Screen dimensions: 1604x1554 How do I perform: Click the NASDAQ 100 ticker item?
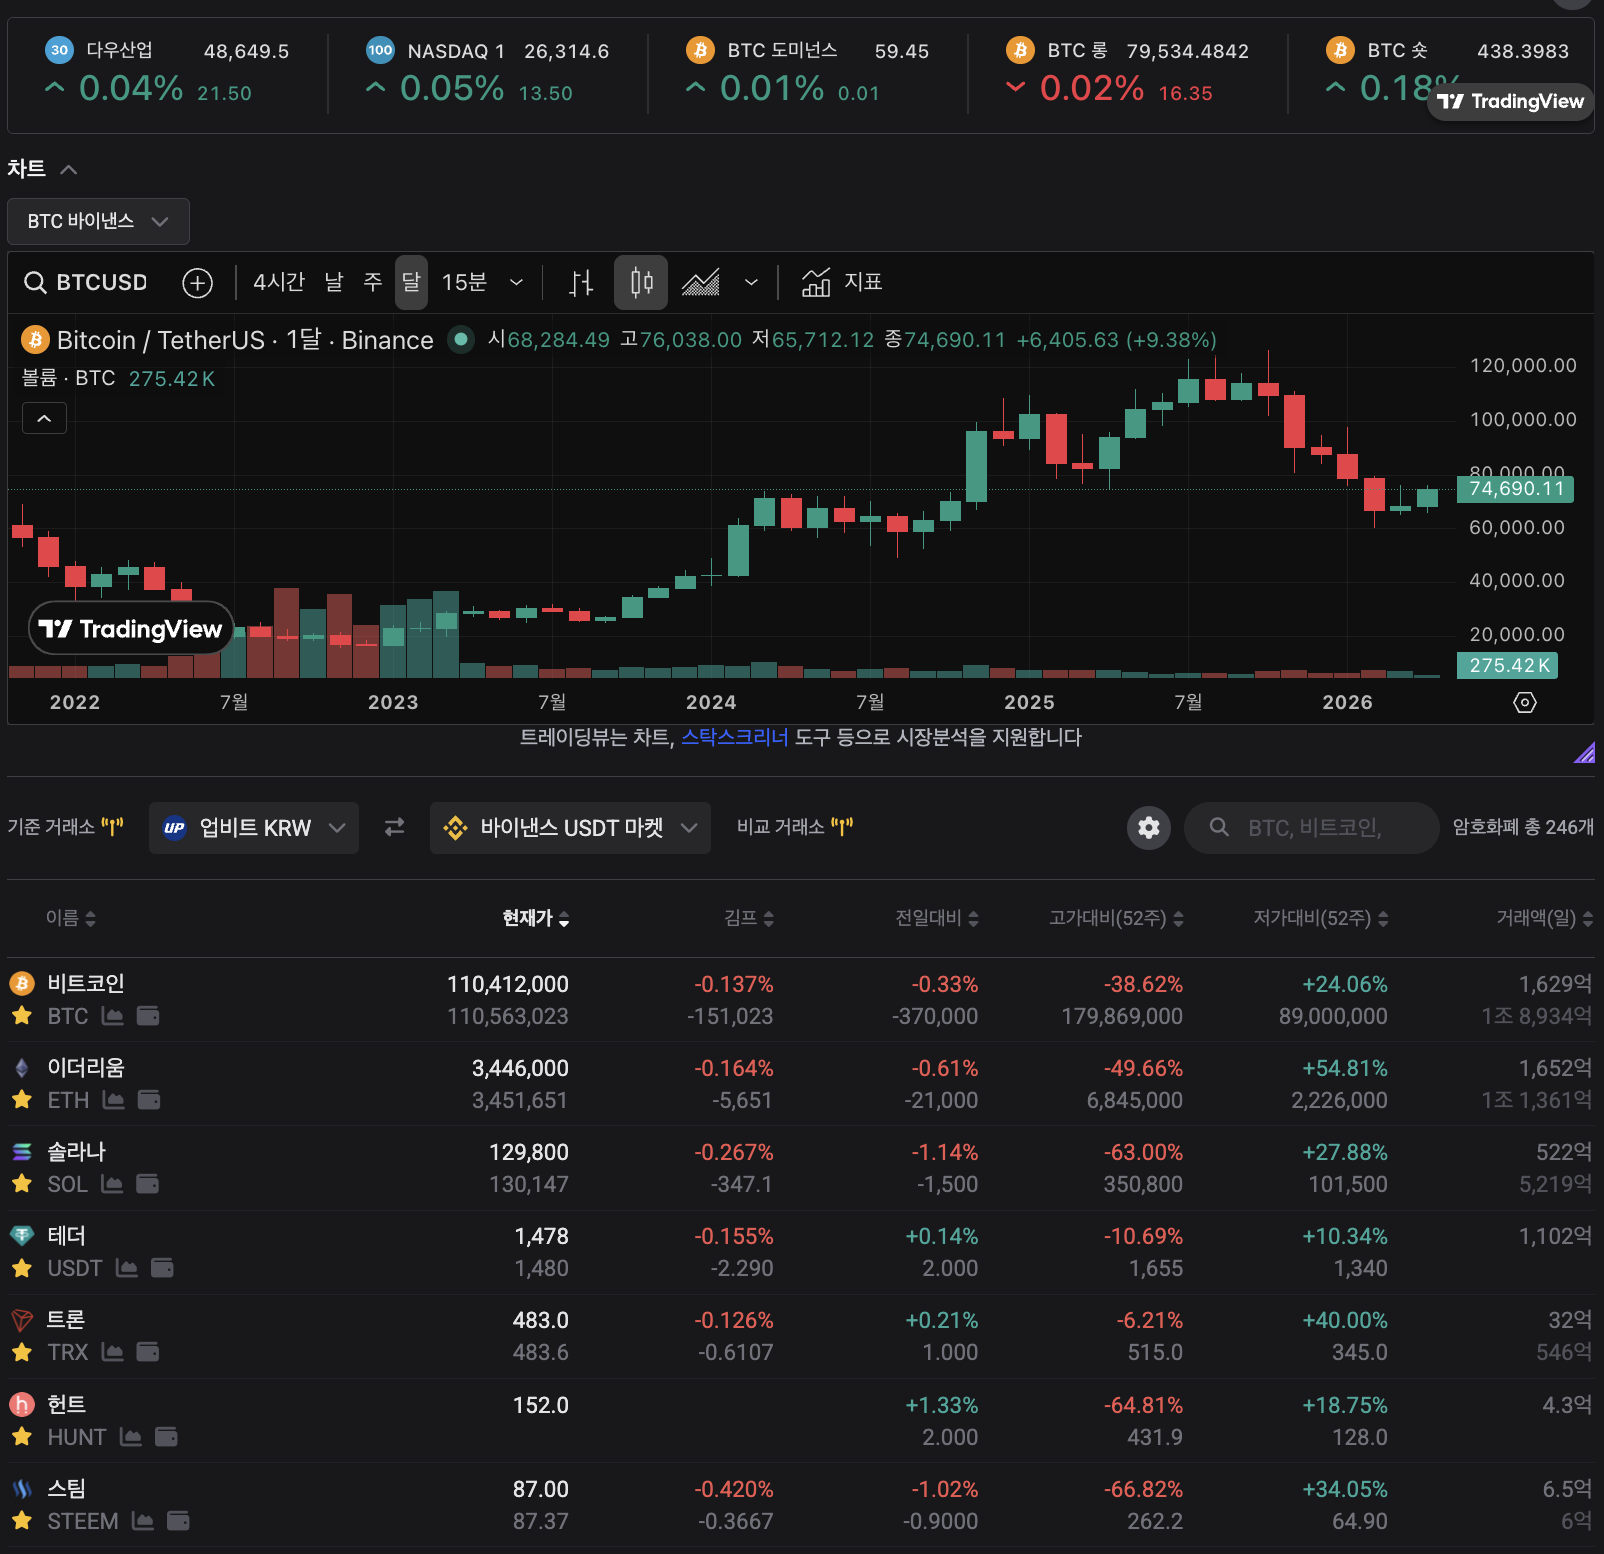[x=487, y=72]
